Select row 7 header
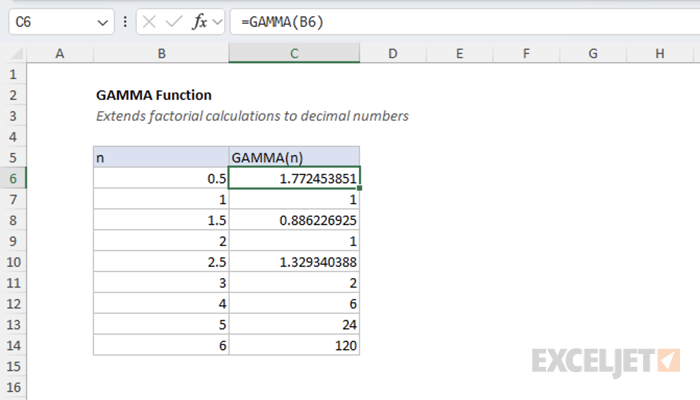Viewport: 700px width, 400px height. 13,200
